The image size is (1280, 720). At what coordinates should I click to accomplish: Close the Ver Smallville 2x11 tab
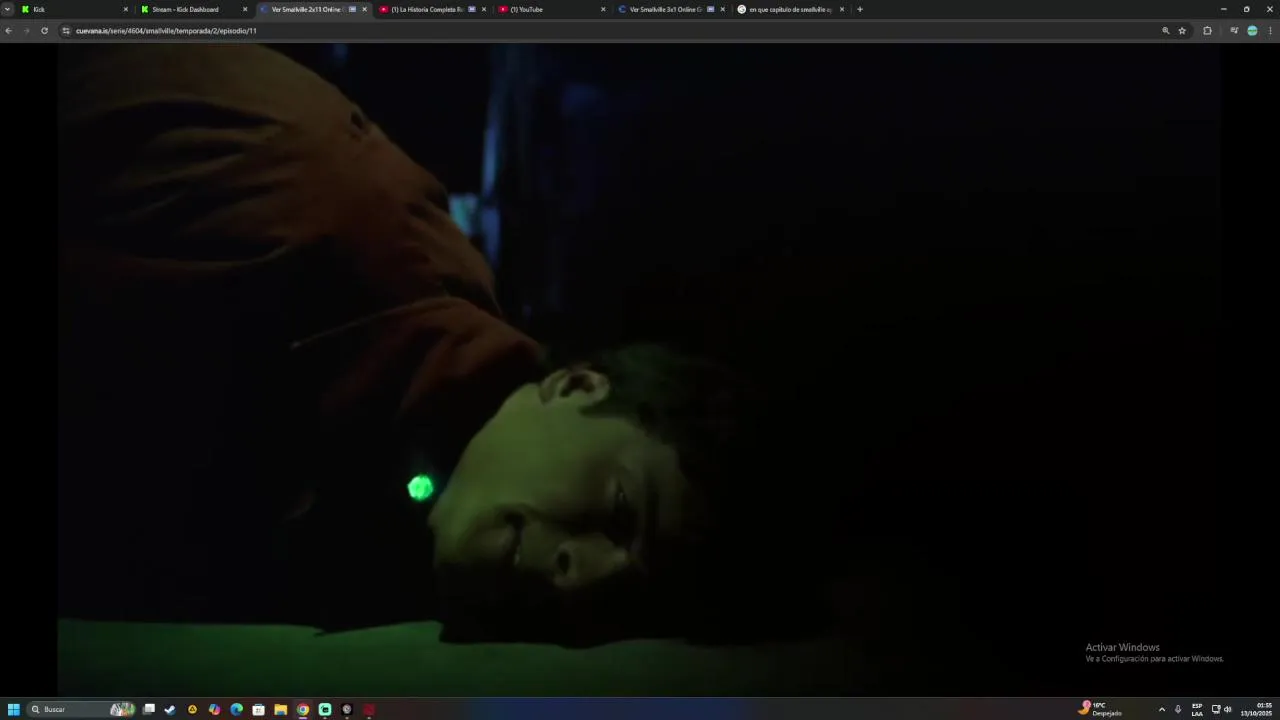(x=364, y=9)
